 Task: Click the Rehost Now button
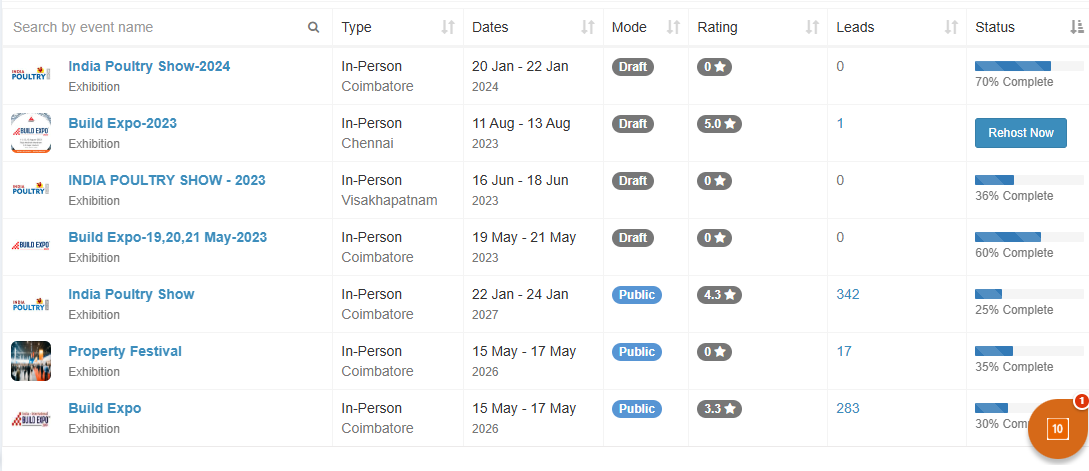(1020, 133)
